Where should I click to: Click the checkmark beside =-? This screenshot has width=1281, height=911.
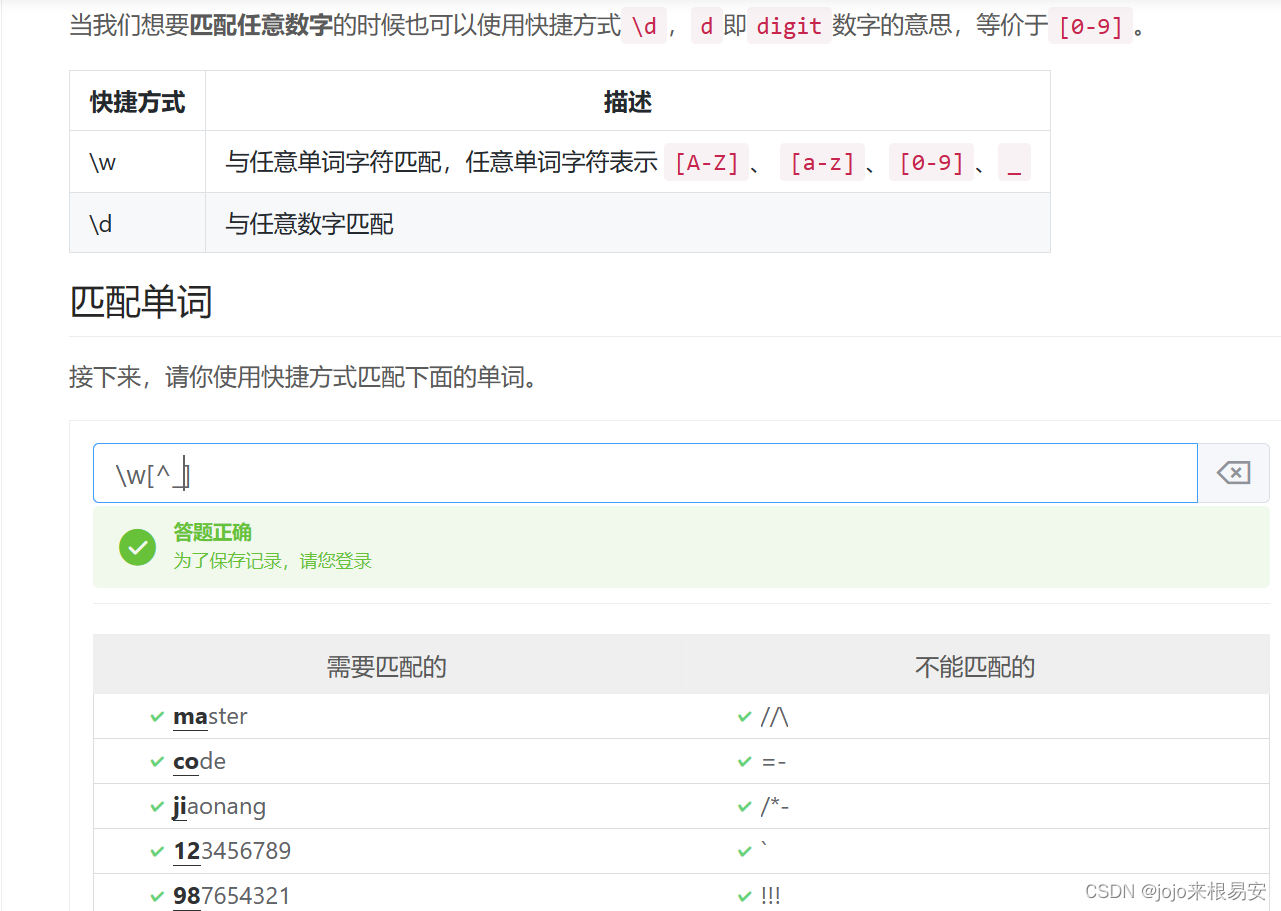744,762
